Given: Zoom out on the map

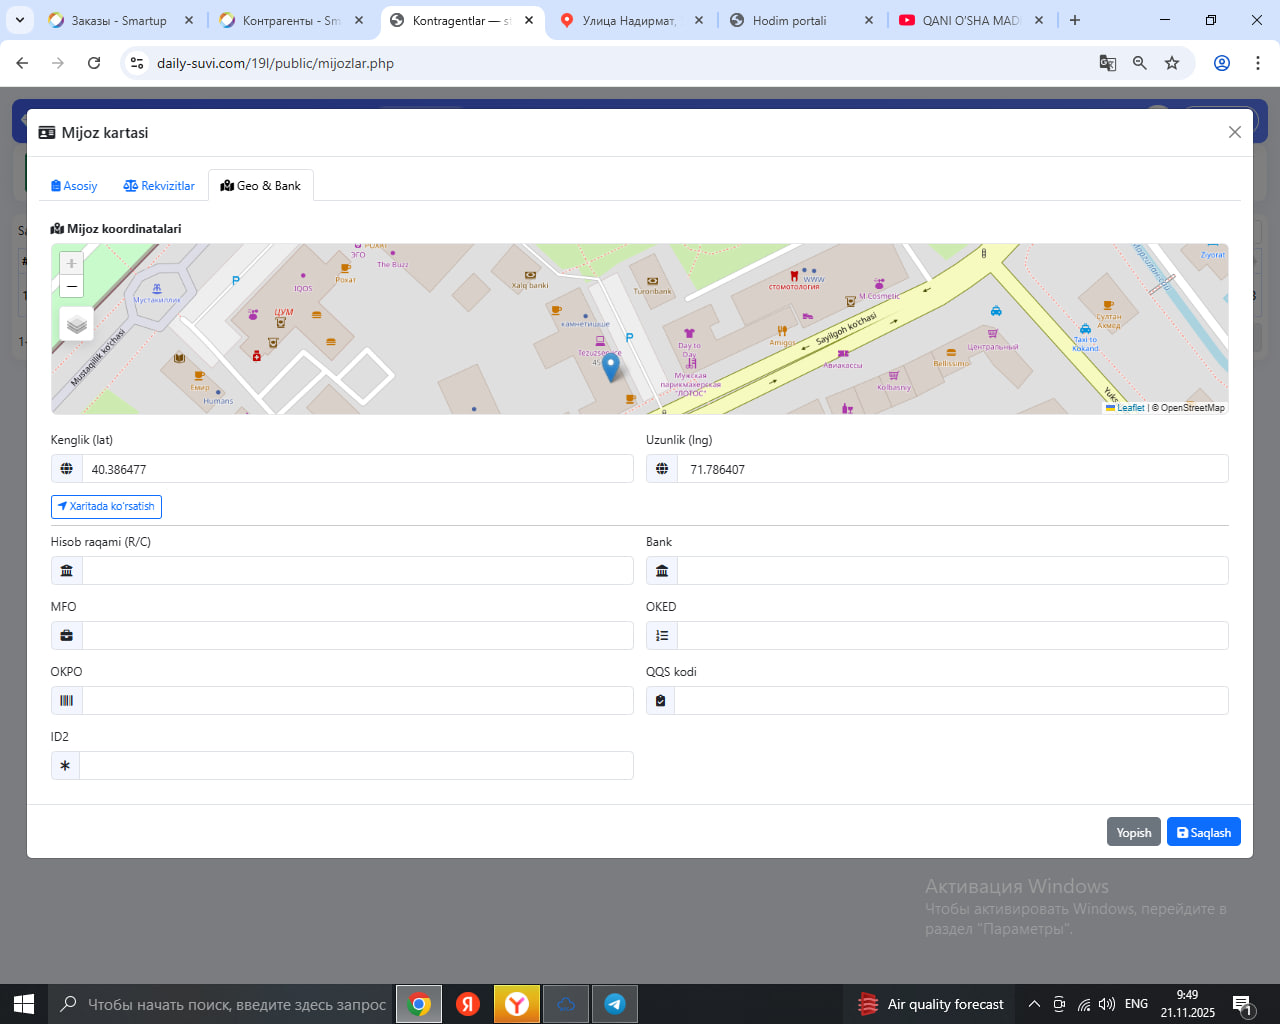Looking at the screenshot, I should click(x=72, y=287).
